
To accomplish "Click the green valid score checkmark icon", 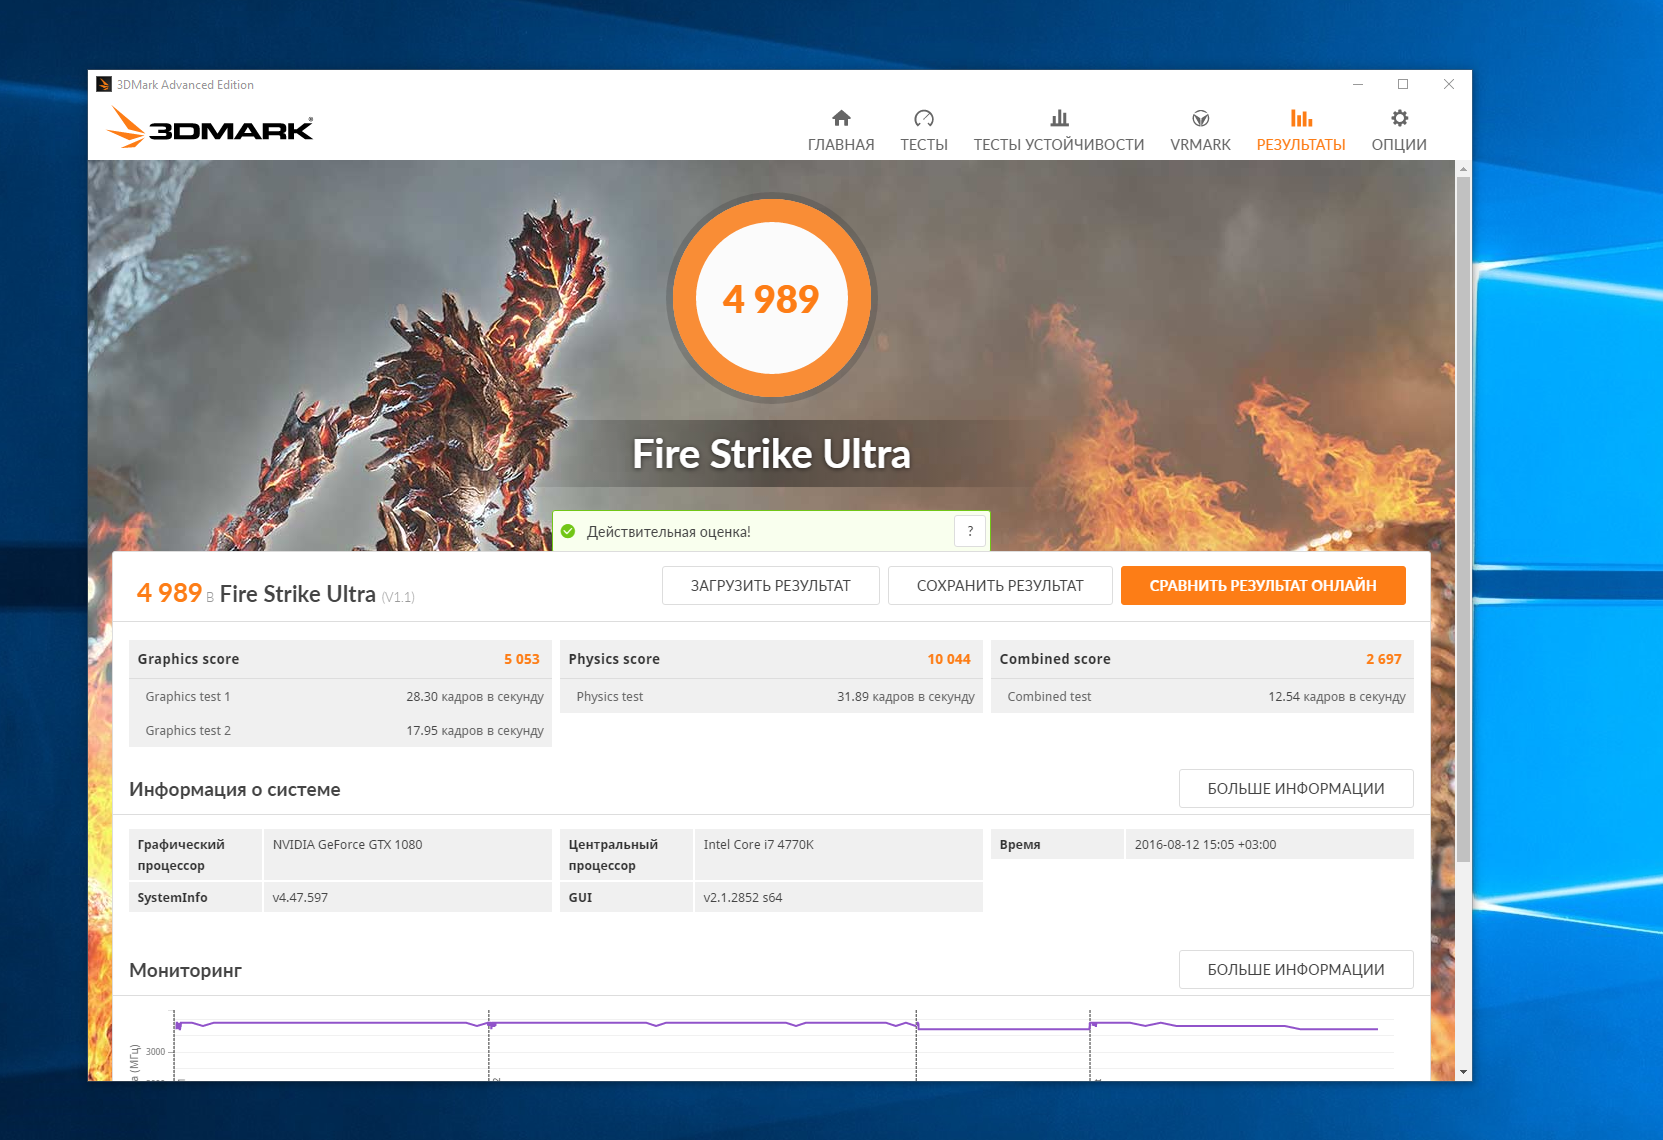I will [x=568, y=531].
